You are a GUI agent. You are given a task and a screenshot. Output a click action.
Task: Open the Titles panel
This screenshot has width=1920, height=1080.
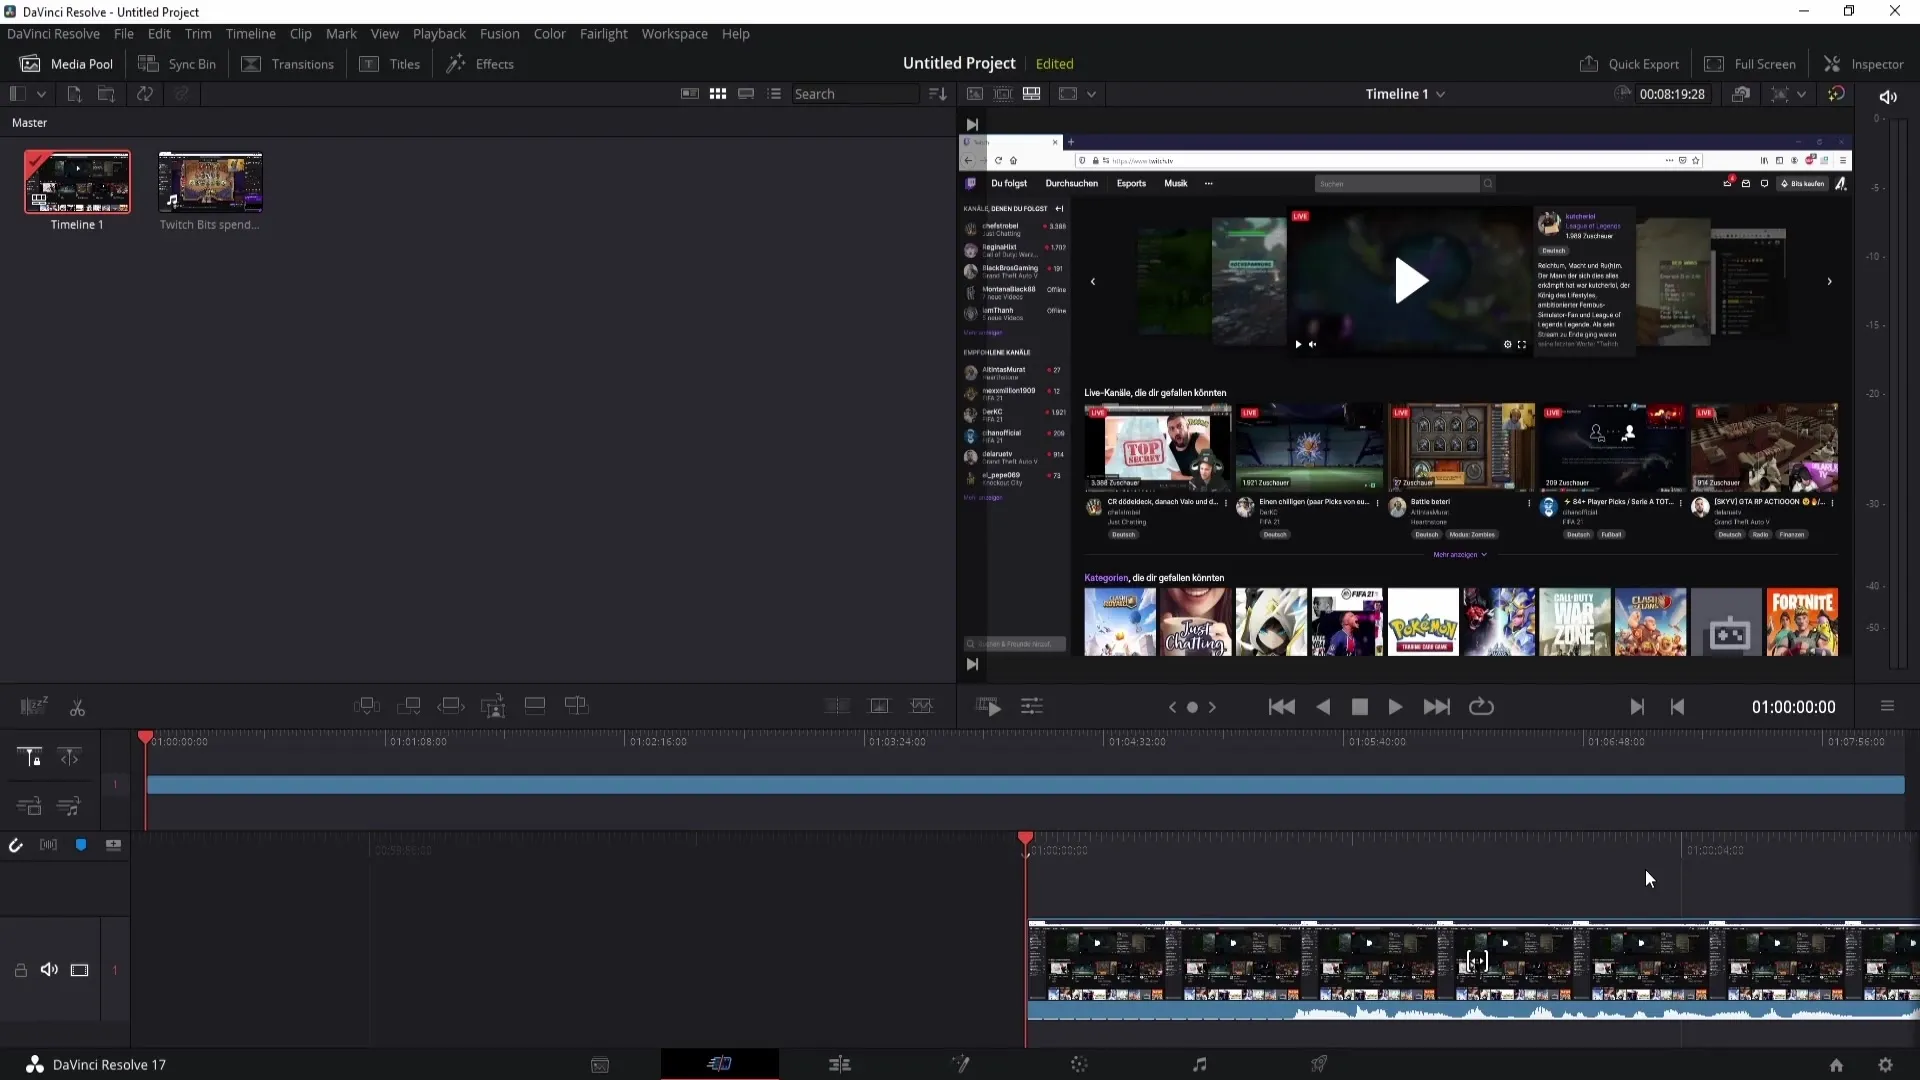point(390,64)
